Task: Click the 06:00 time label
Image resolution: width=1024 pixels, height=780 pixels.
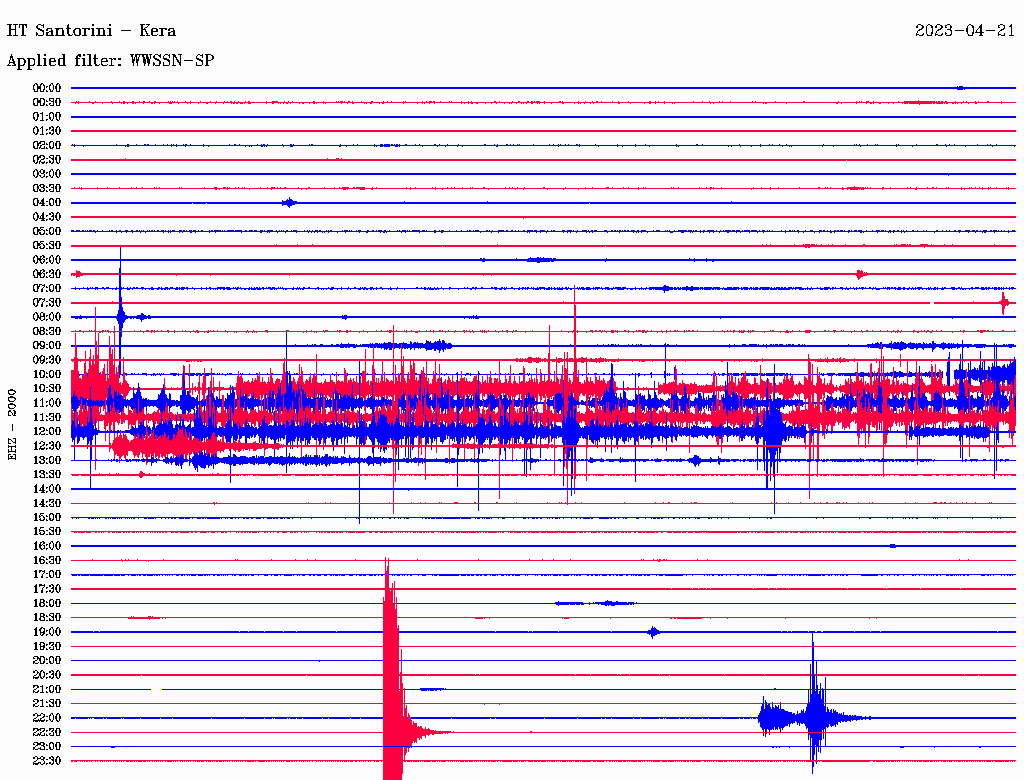Action: [47, 260]
